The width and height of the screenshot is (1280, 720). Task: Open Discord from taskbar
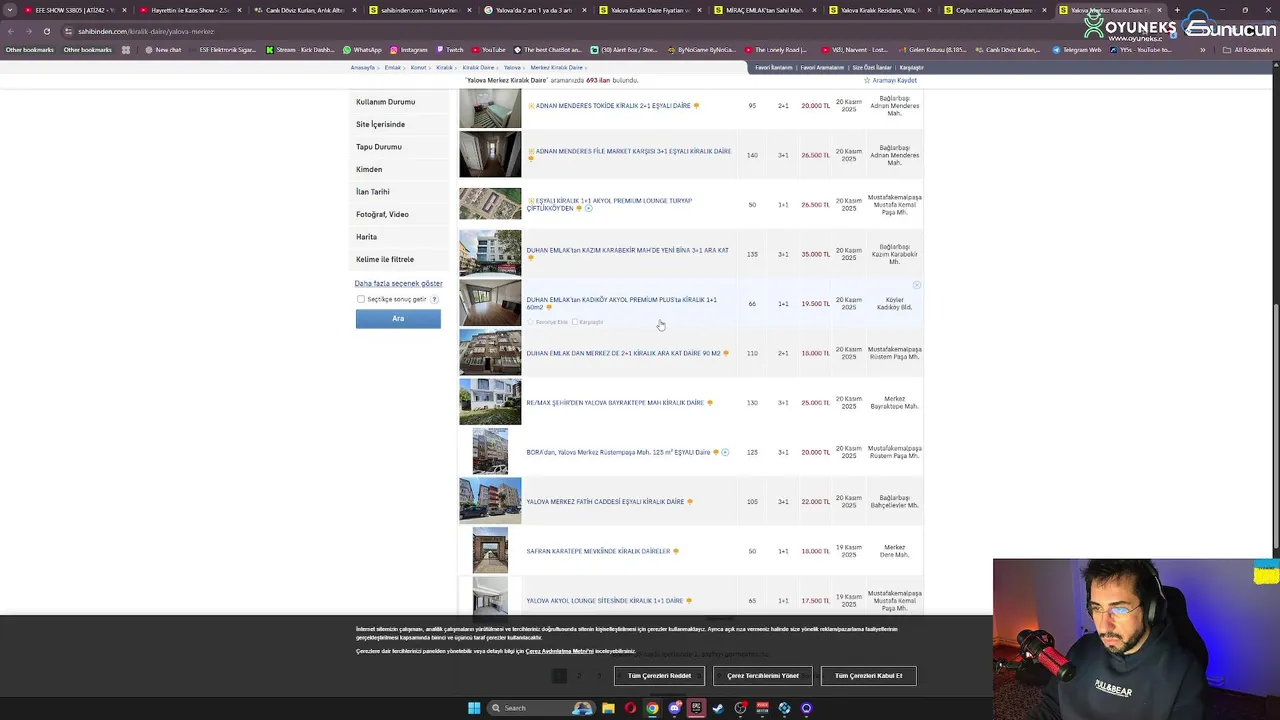(x=675, y=708)
